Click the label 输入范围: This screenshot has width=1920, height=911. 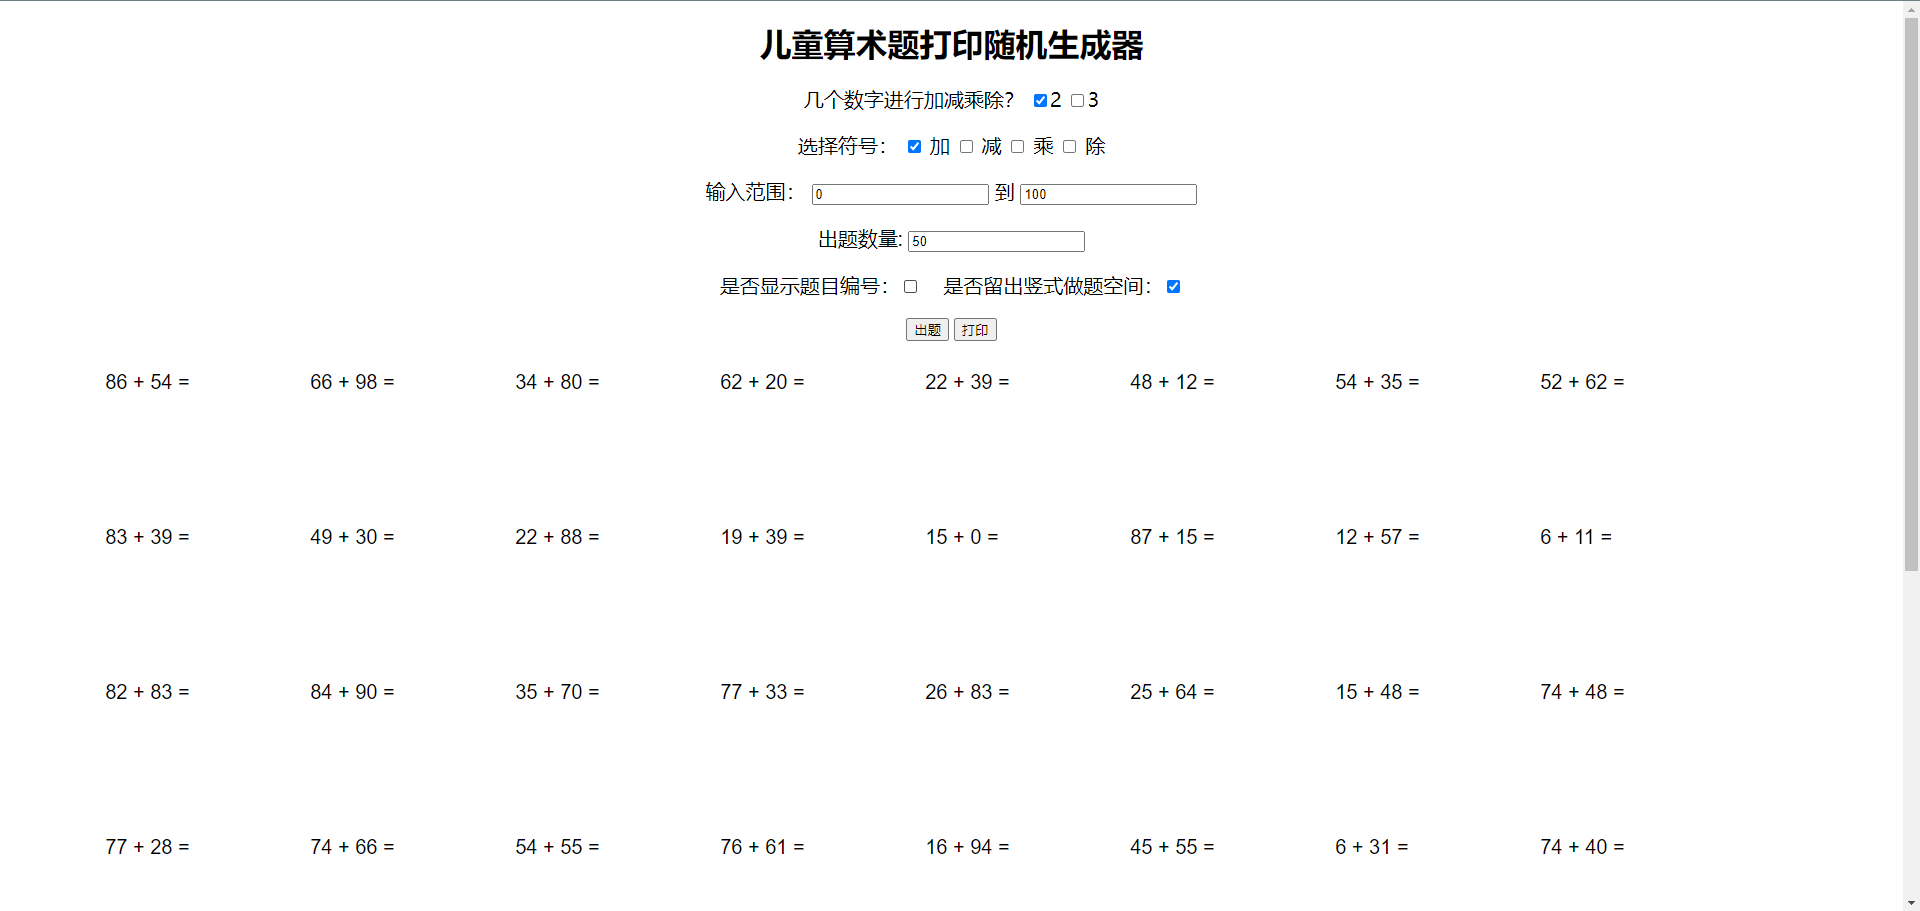pos(749,192)
